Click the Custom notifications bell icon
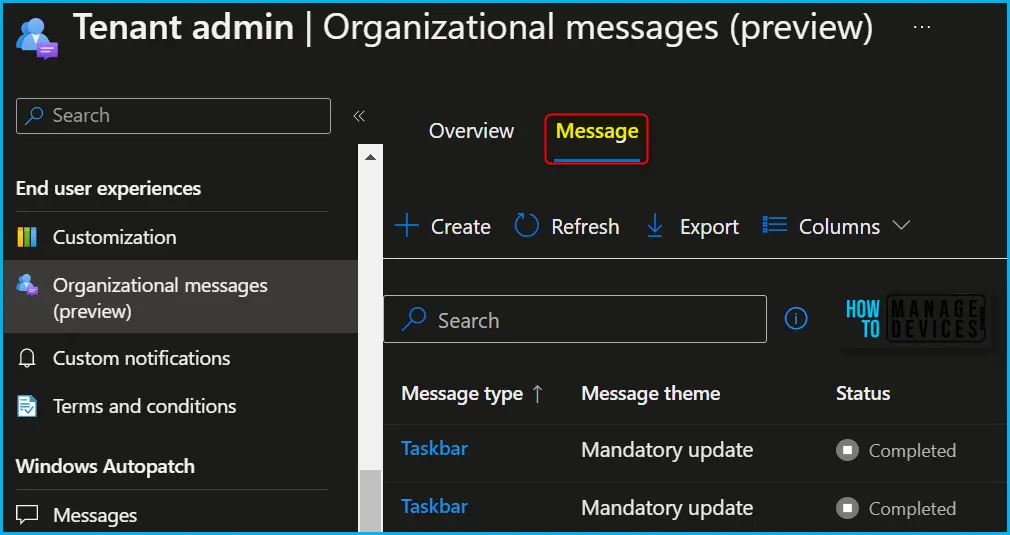Viewport: 1010px width, 535px height. 26,358
